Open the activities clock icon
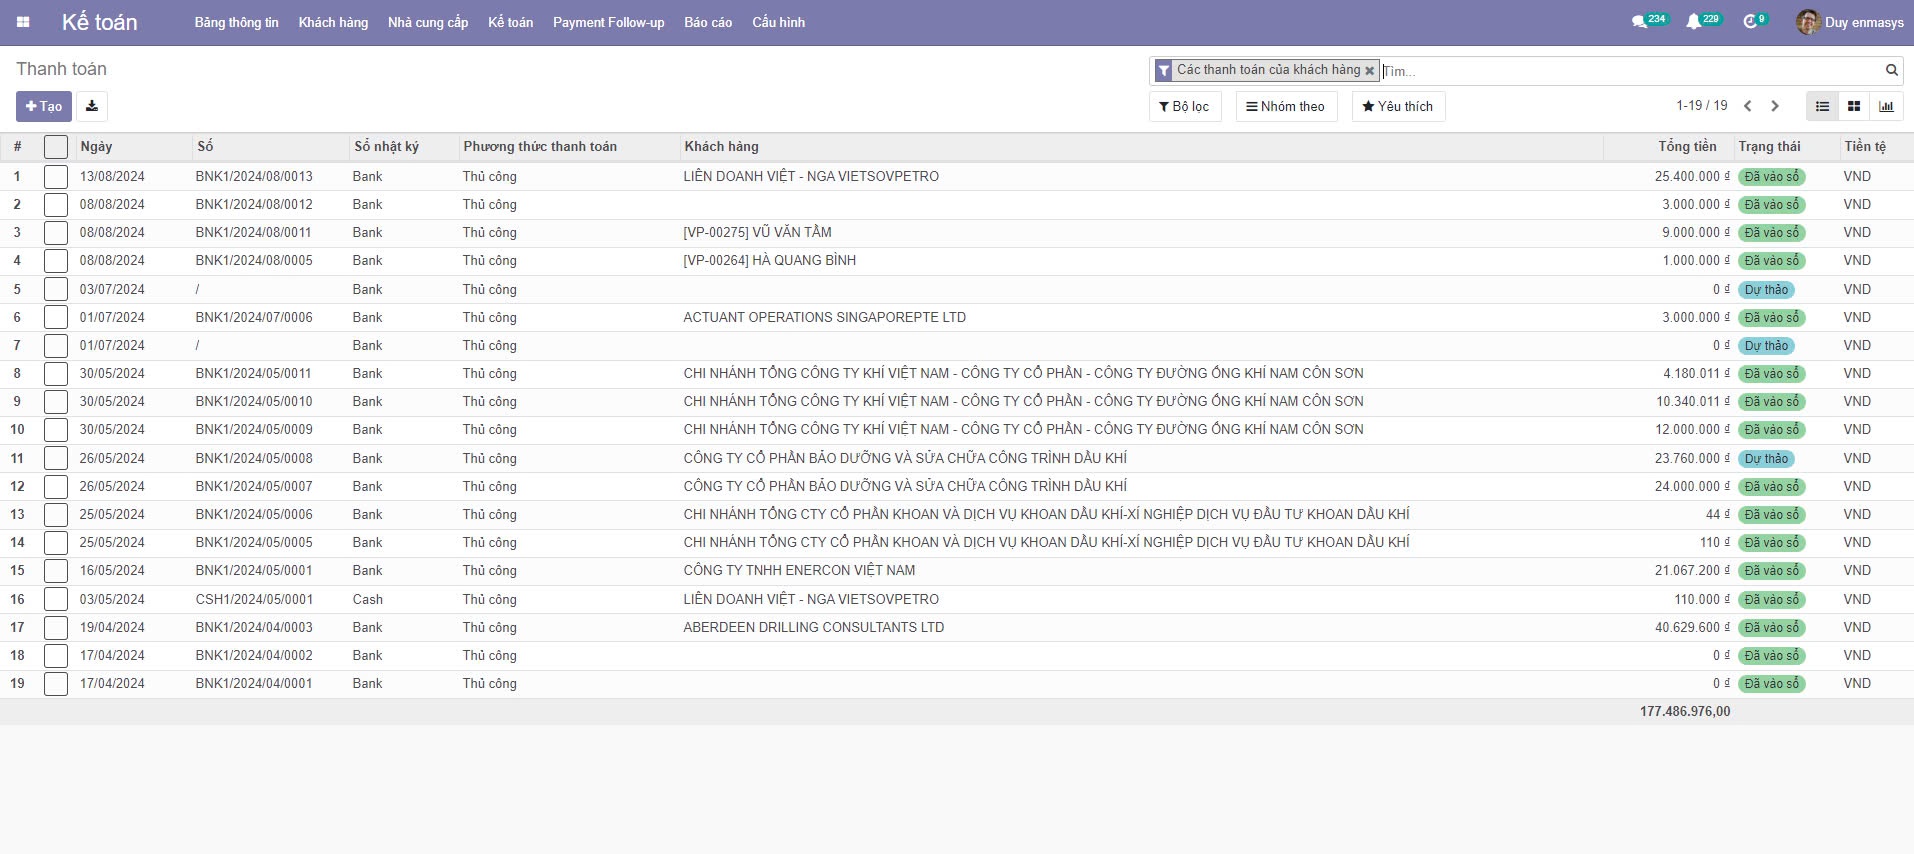This screenshot has width=1914, height=854. [x=1750, y=22]
